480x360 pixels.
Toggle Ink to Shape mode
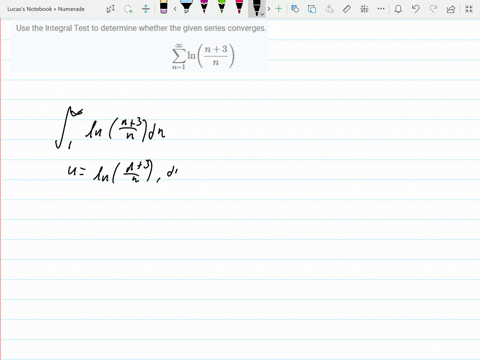(295, 9)
